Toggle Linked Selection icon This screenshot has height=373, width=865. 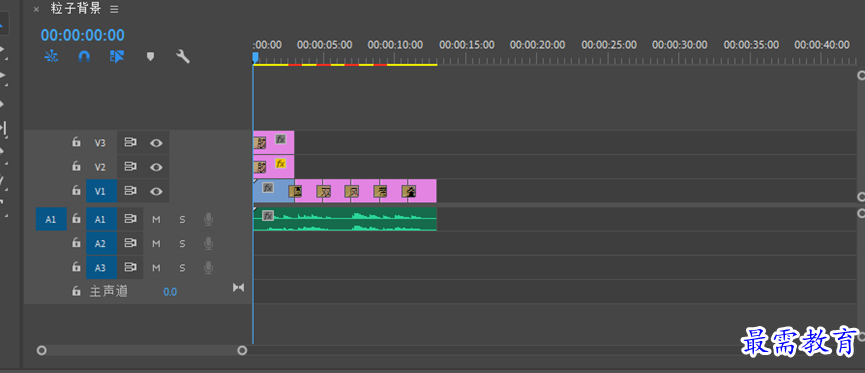point(116,56)
